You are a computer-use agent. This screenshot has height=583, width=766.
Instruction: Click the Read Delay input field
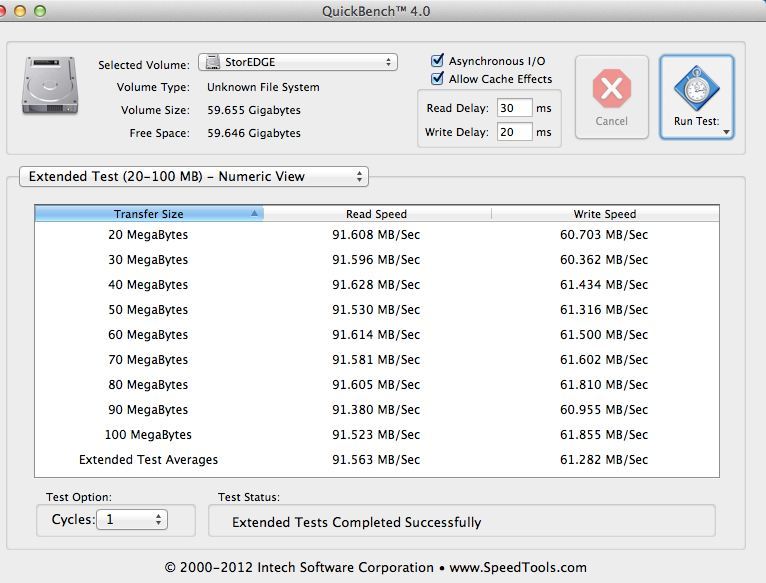514,108
